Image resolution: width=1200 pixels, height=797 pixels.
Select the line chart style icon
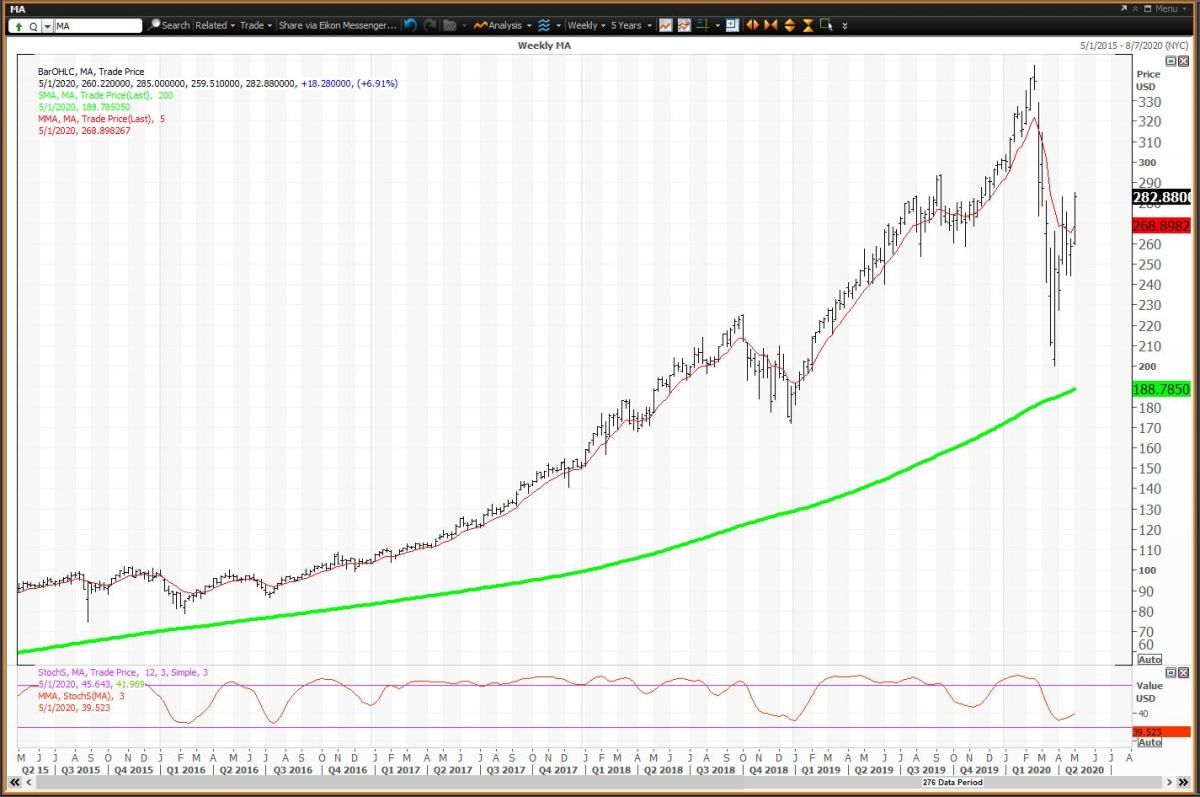[665, 26]
